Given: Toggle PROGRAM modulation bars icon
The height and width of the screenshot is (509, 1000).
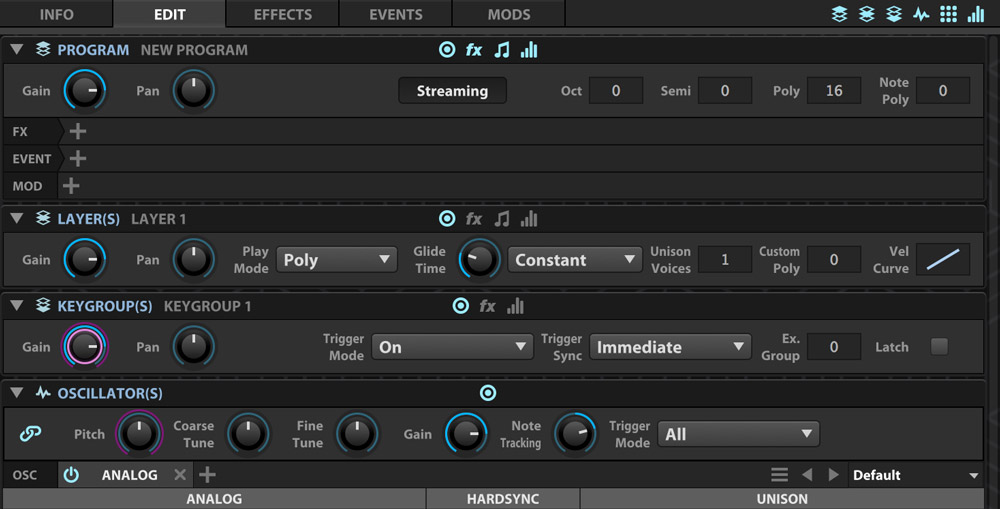Looking at the screenshot, I should [x=529, y=50].
